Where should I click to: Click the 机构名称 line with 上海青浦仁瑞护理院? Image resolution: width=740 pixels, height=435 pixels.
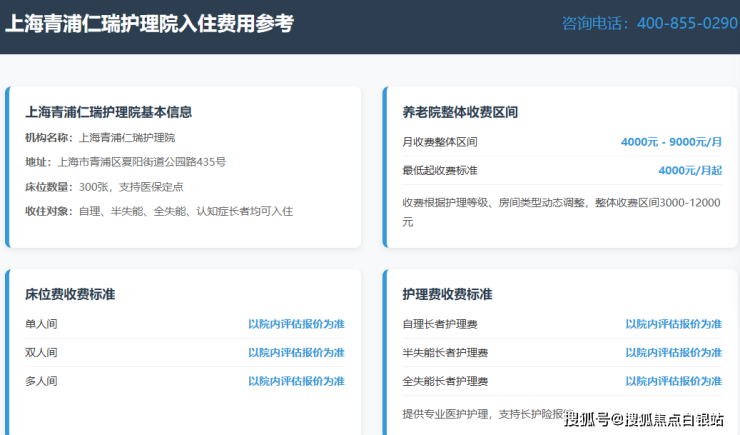100,138
